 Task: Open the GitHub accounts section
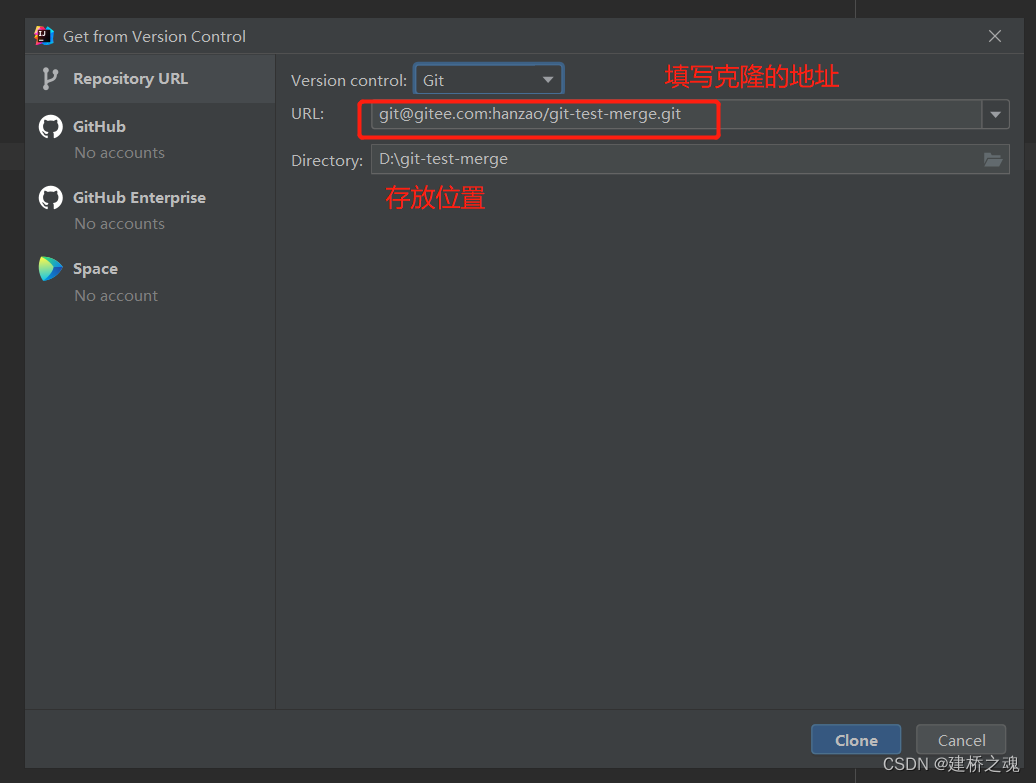pos(99,126)
